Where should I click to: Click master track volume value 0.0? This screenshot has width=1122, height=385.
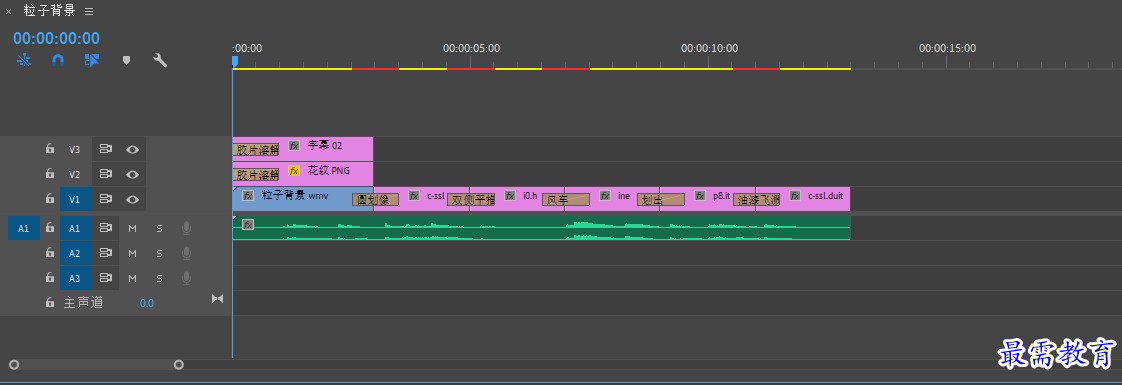click(x=147, y=303)
